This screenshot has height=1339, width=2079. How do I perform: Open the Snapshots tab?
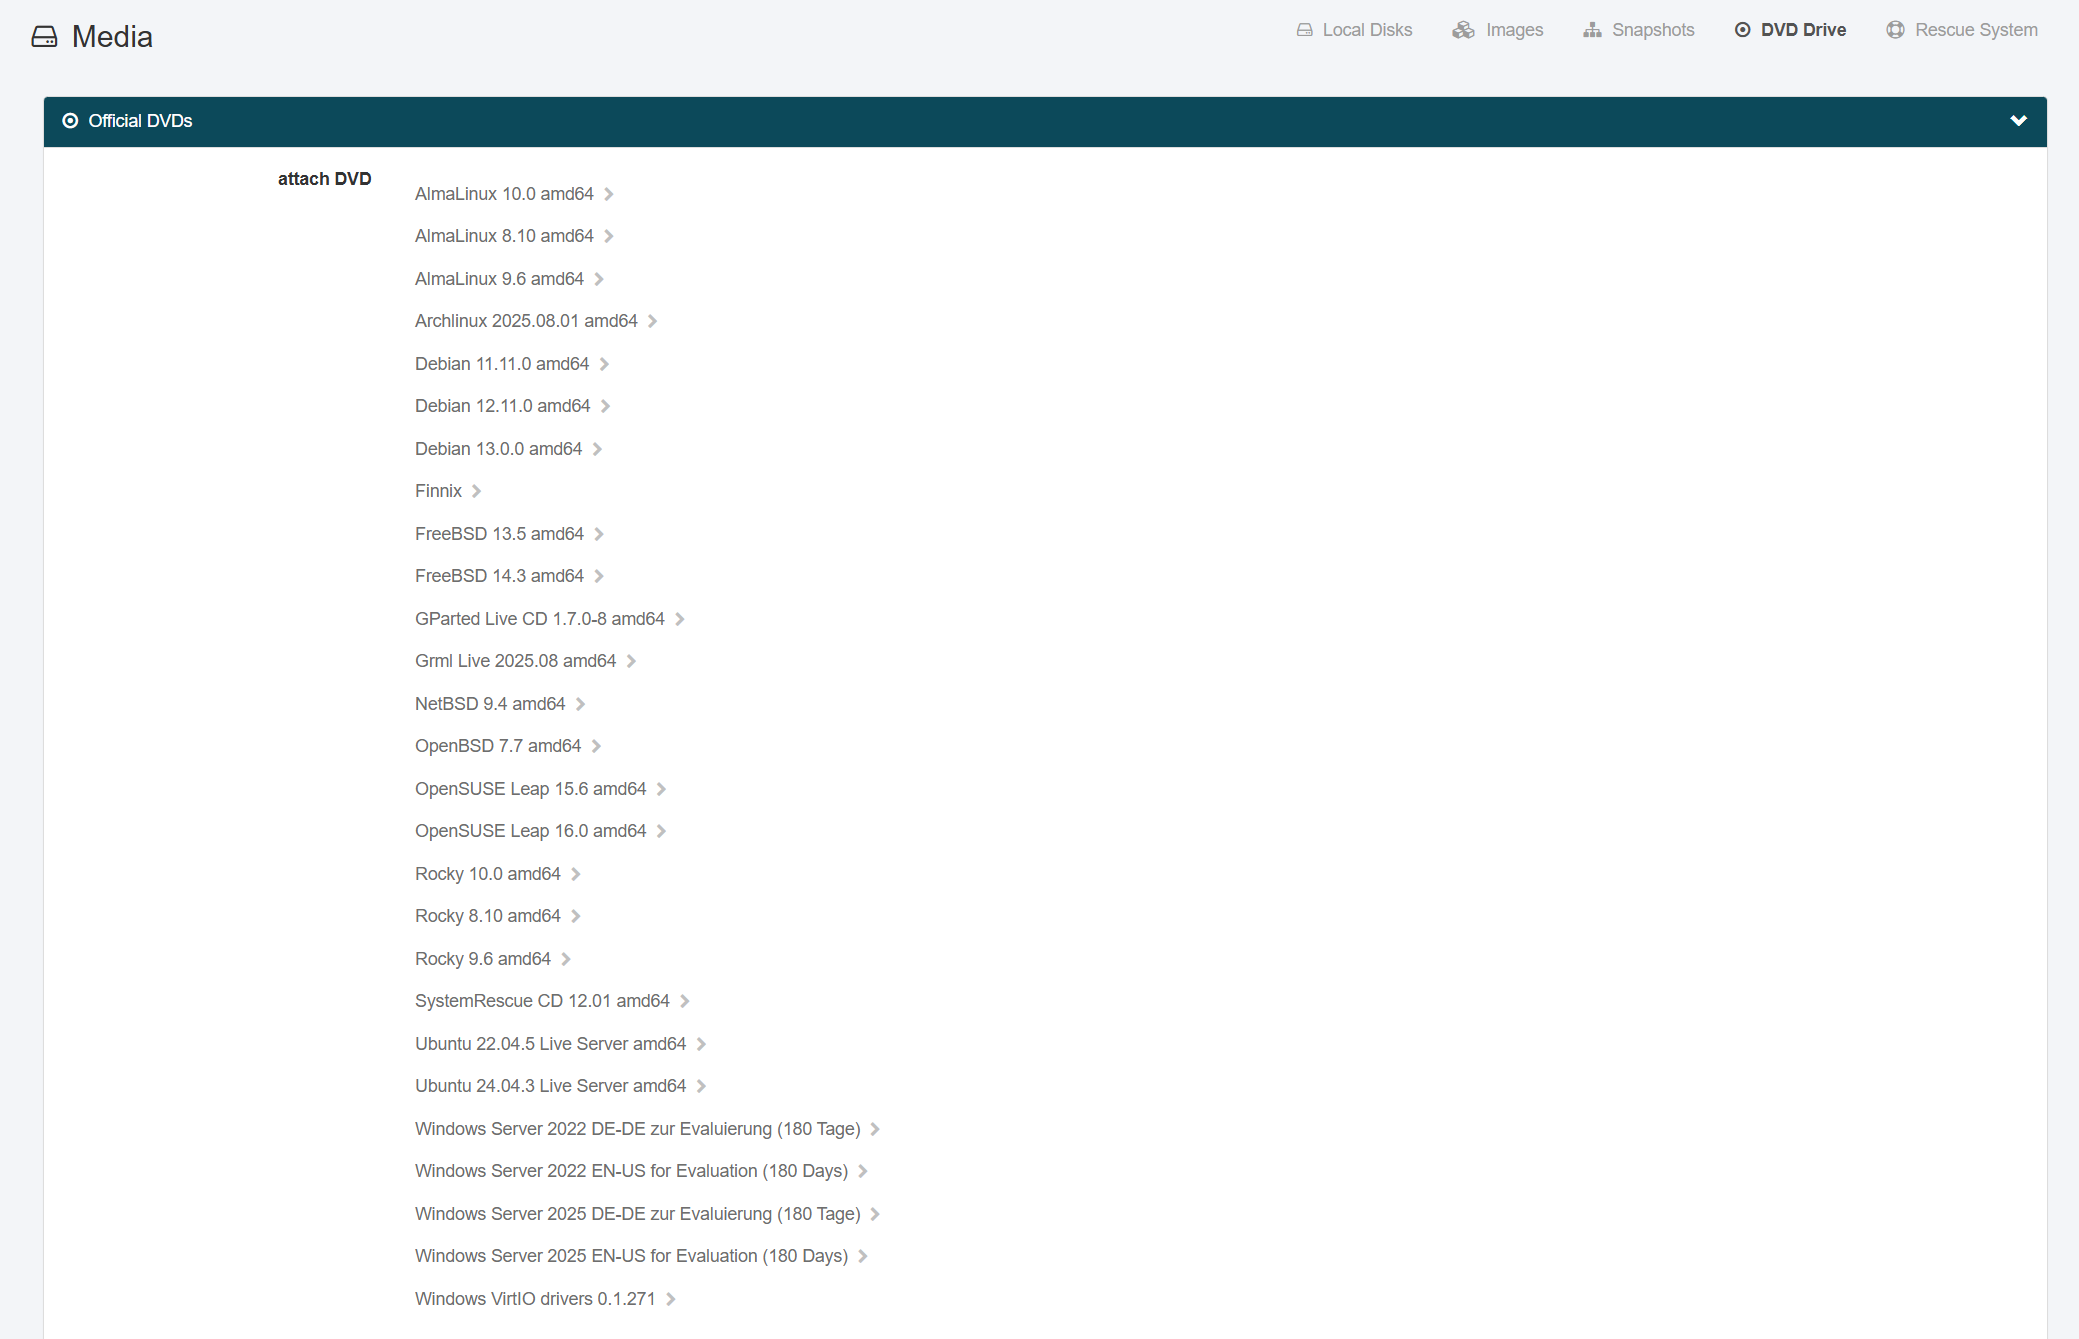(1639, 30)
